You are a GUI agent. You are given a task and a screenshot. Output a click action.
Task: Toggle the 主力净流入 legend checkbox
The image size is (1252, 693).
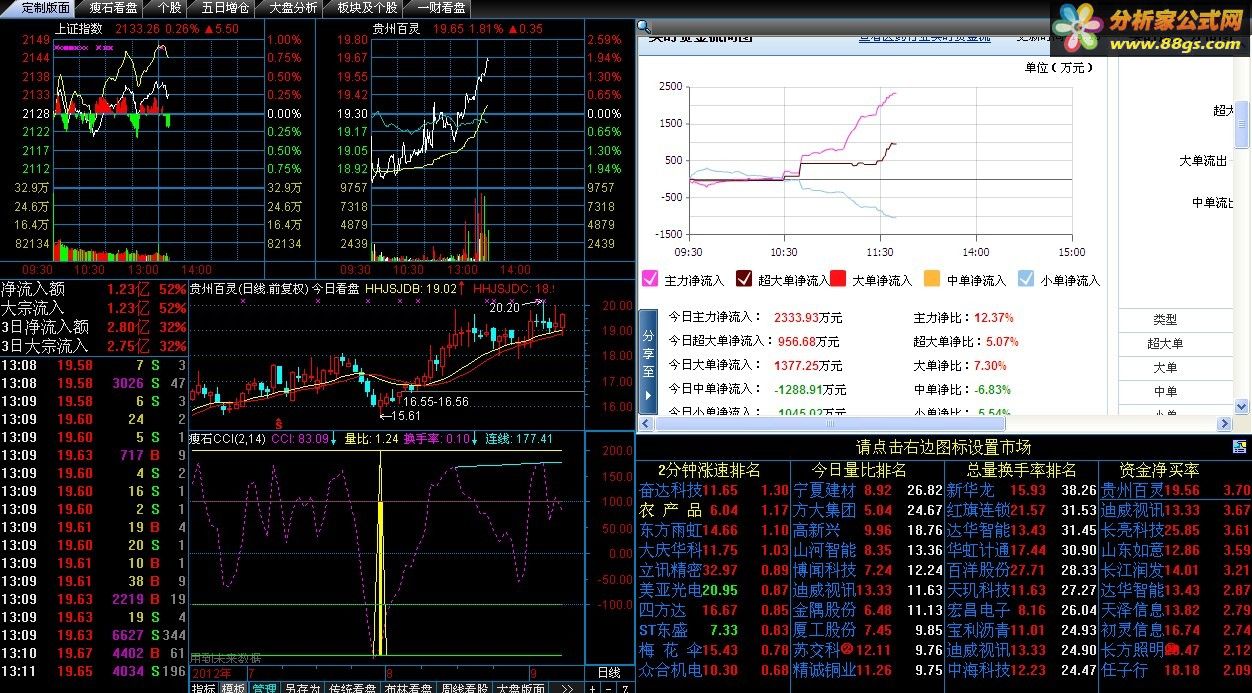pos(649,279)
